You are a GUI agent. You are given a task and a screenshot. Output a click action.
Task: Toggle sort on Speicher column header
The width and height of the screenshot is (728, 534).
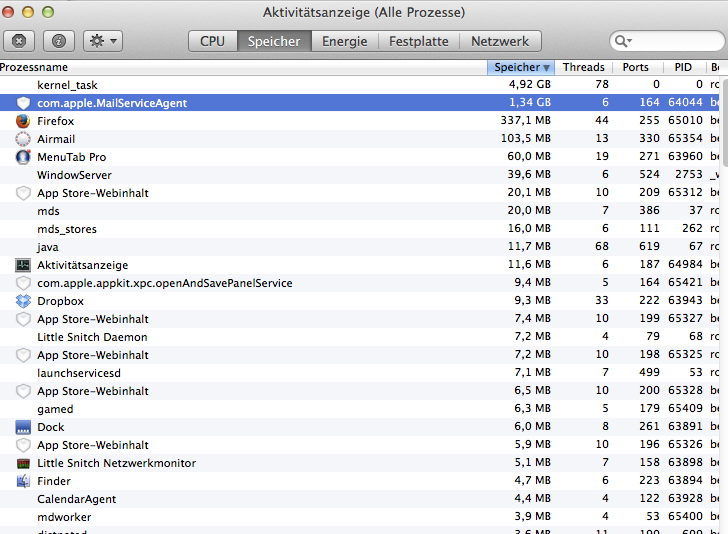click(x=521, y=67)
